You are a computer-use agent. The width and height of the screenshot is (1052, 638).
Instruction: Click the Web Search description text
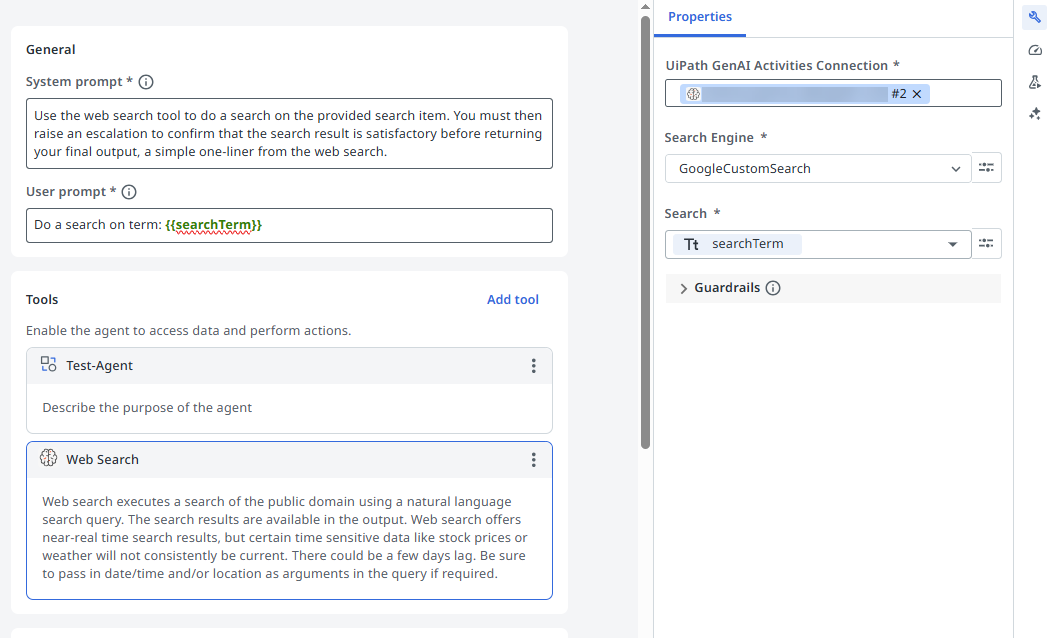pos(285,537)
